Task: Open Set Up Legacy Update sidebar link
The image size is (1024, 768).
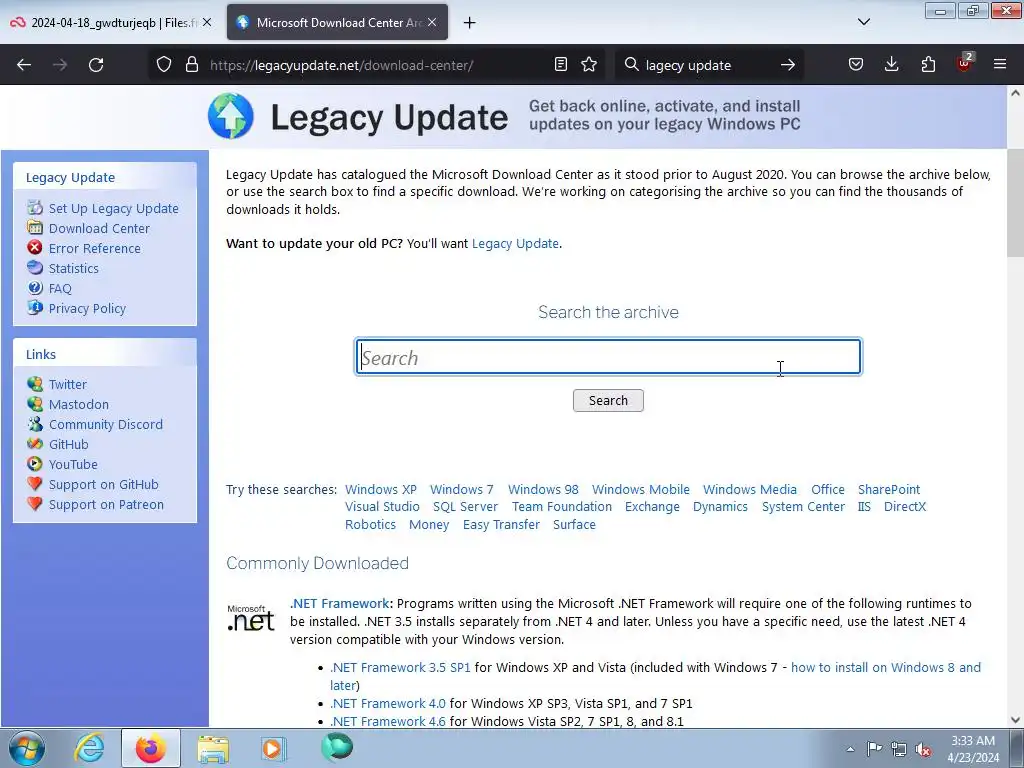Action: click(114, 208)
